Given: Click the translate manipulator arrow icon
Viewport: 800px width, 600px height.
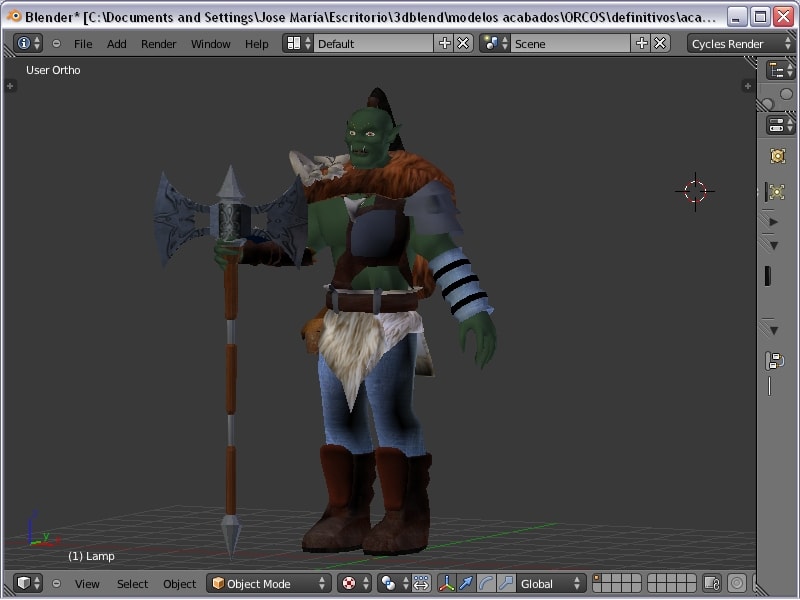Looking at the screenshot, I should (465, 583).
